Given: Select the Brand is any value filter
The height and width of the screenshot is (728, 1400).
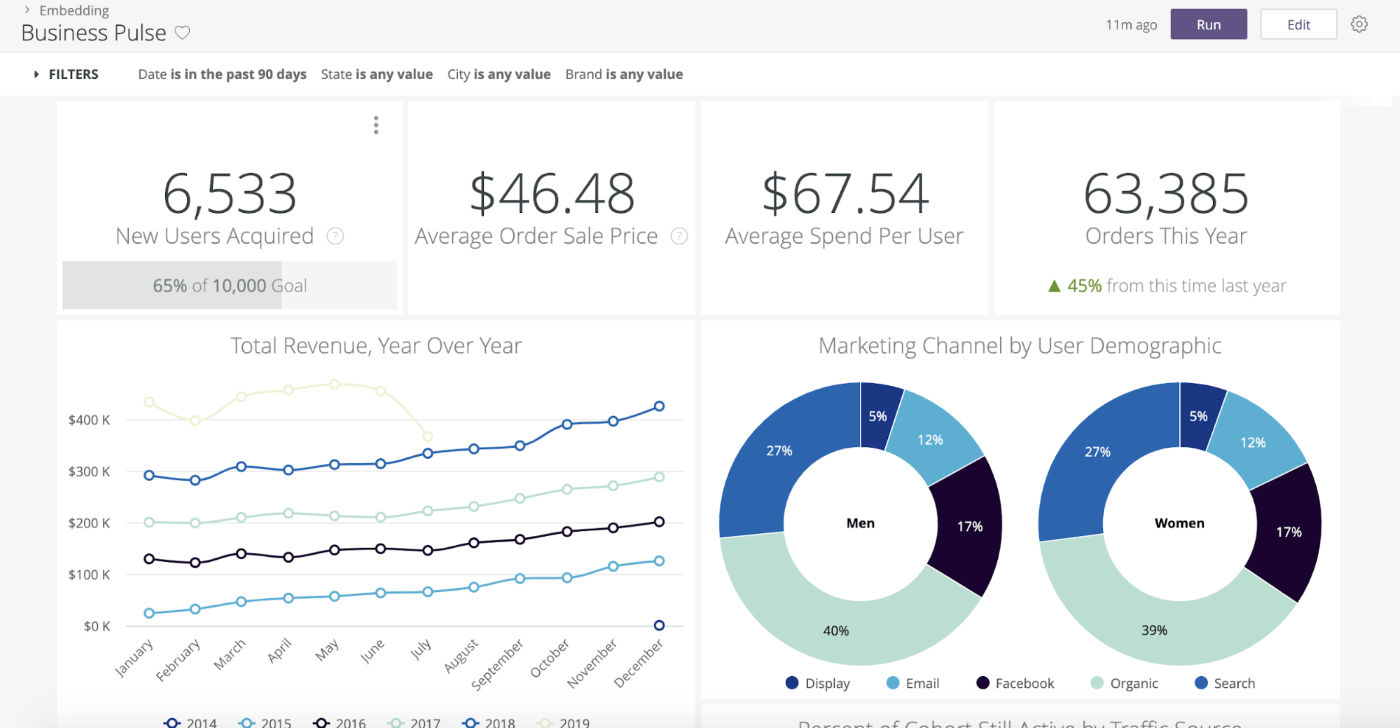Looking at the screenshot, I should 624,74.
